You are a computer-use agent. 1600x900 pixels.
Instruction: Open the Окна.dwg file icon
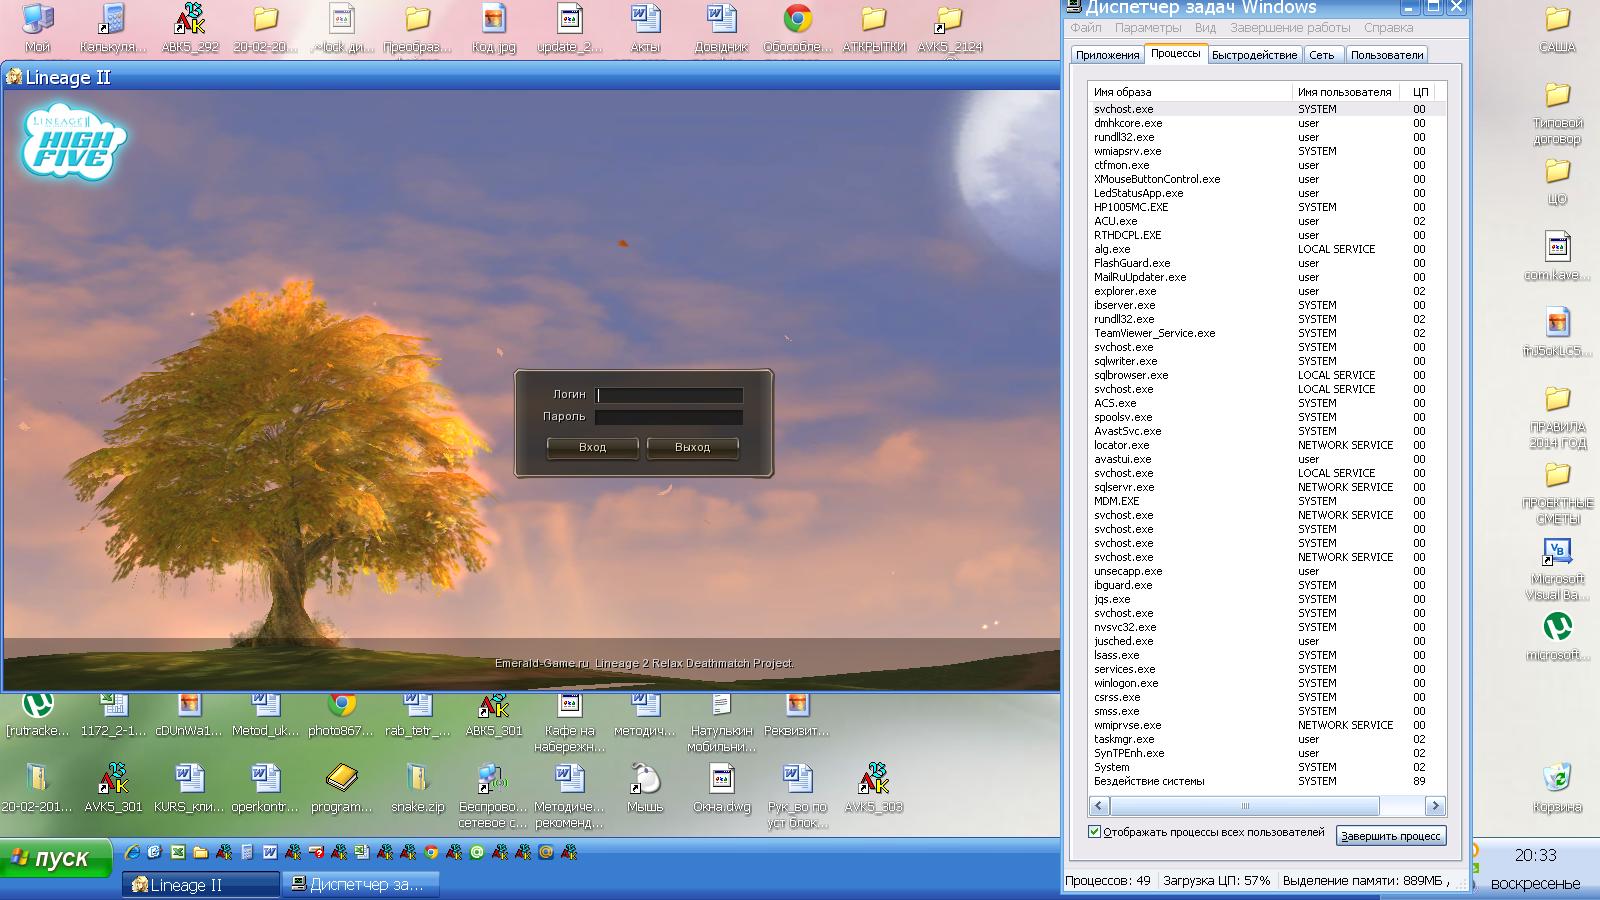(x=722, y=787)
